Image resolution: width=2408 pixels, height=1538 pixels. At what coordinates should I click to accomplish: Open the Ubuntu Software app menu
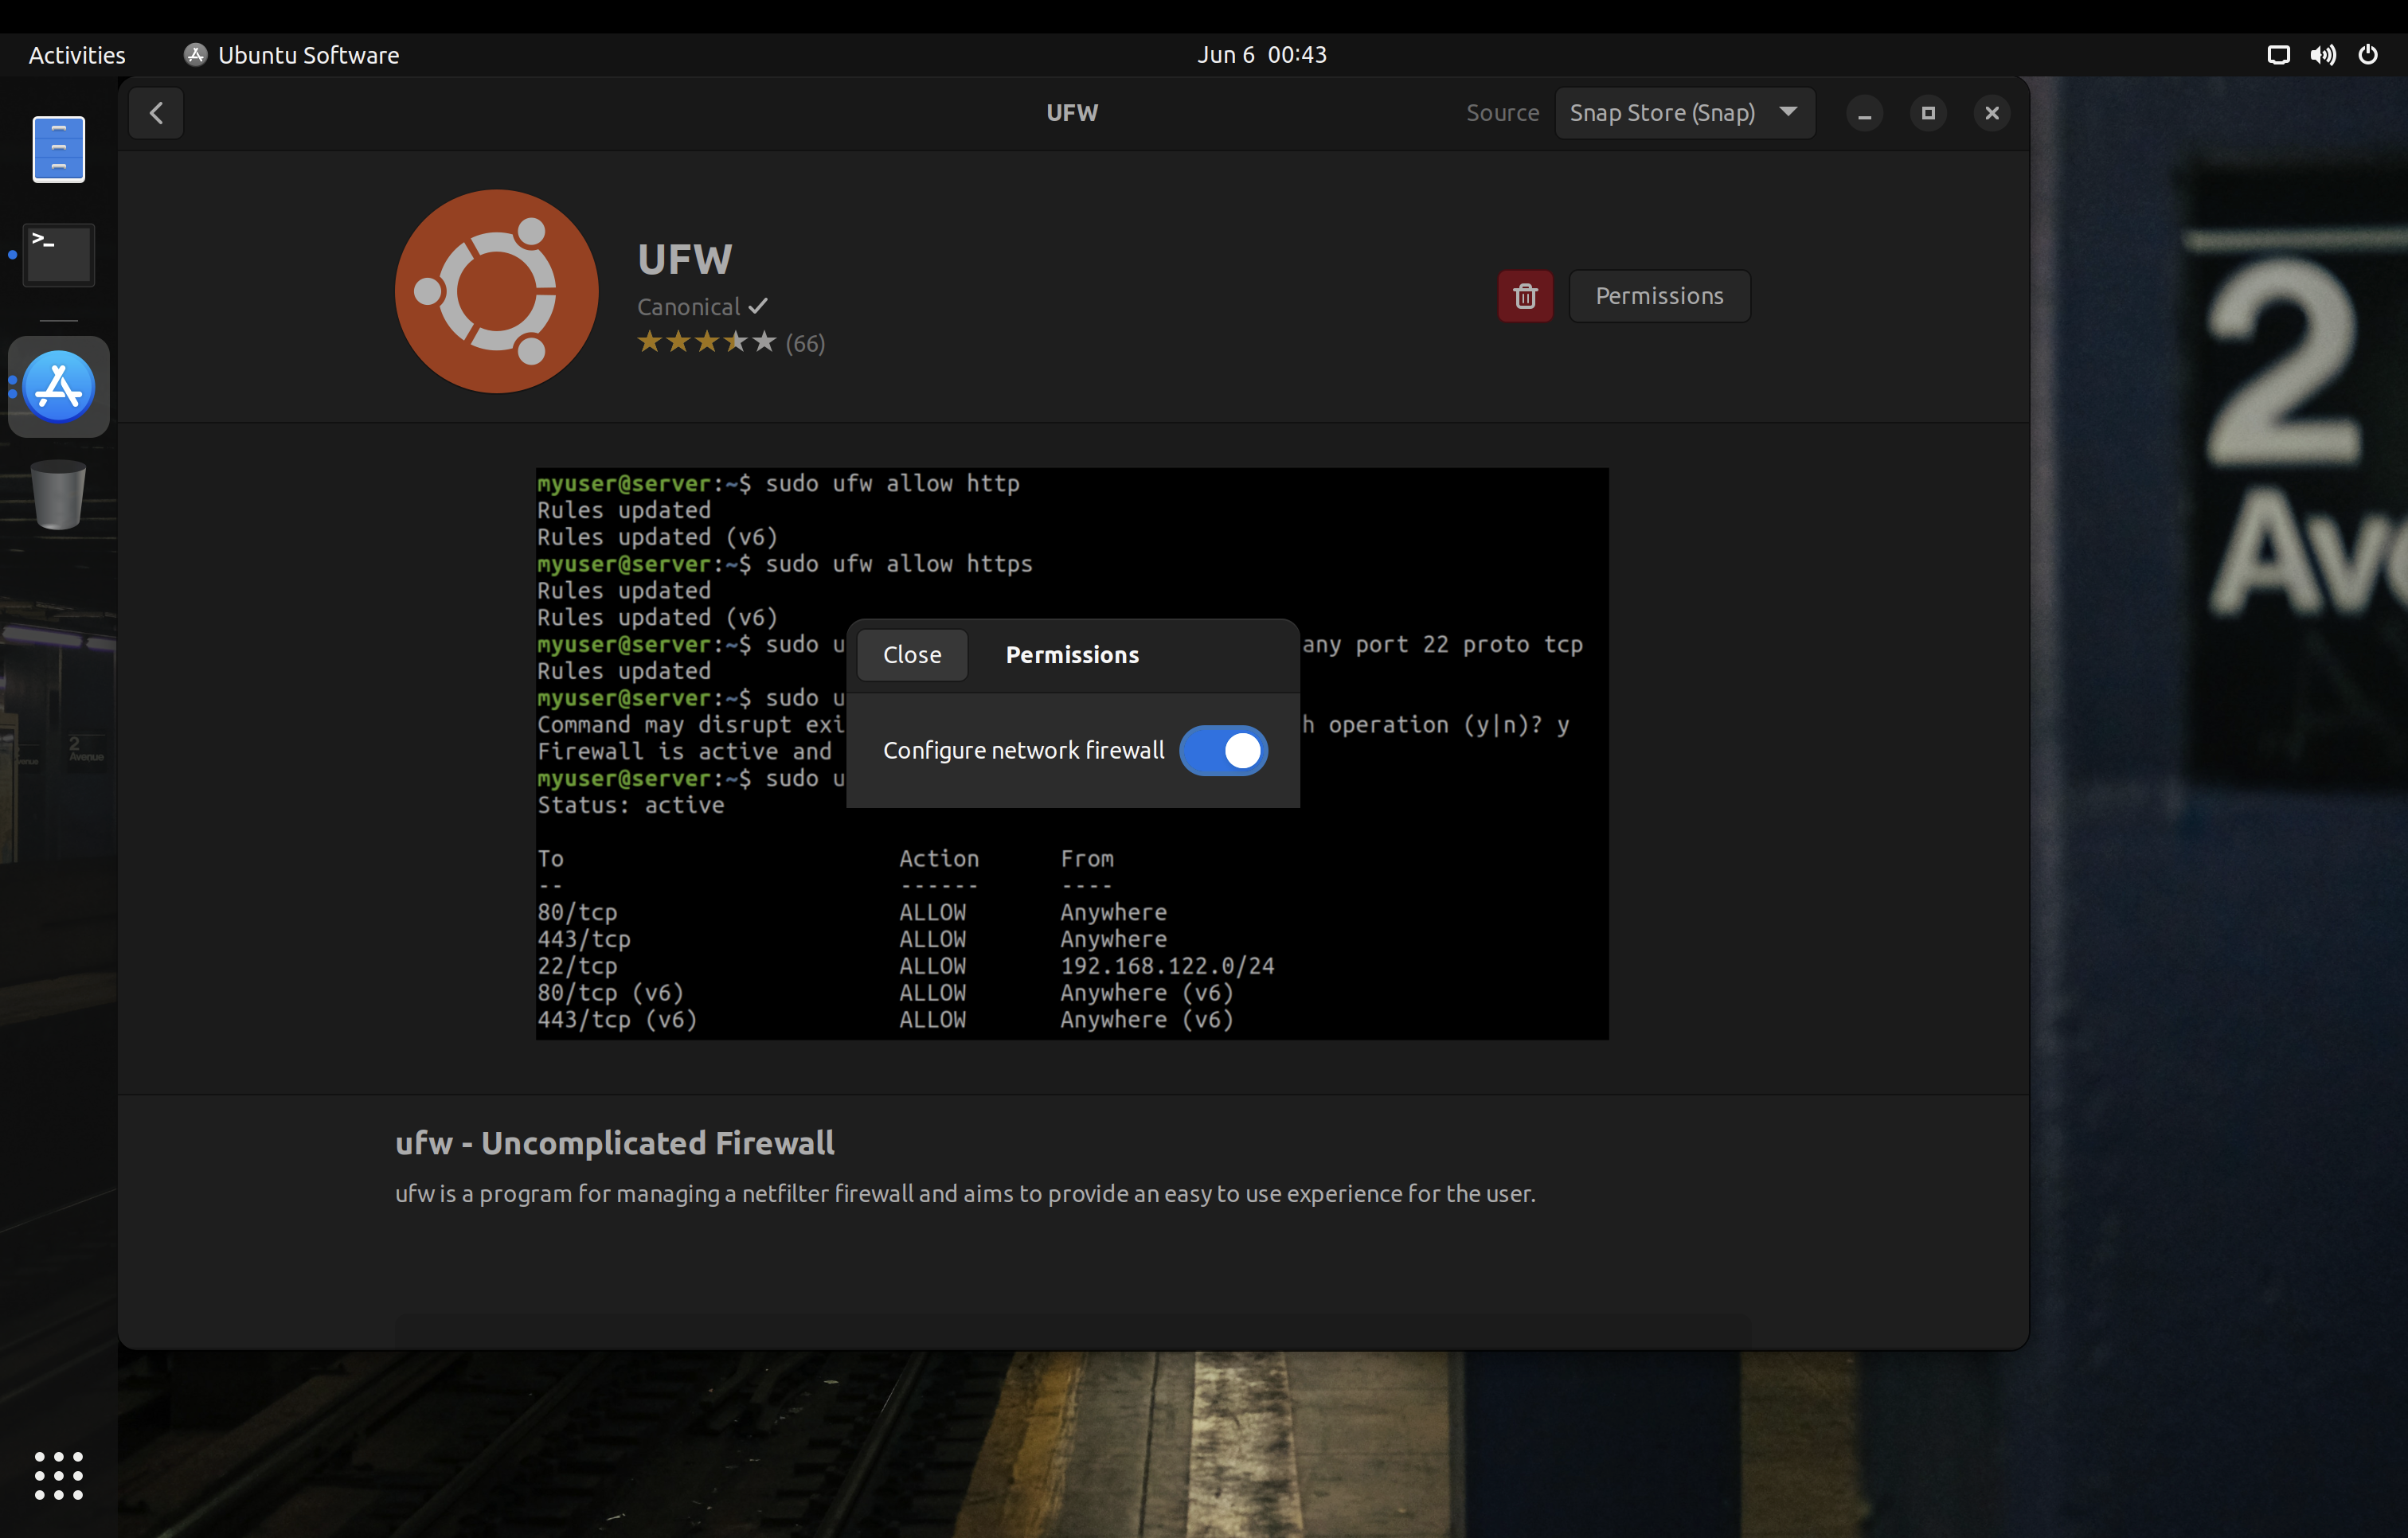[292, 55]
